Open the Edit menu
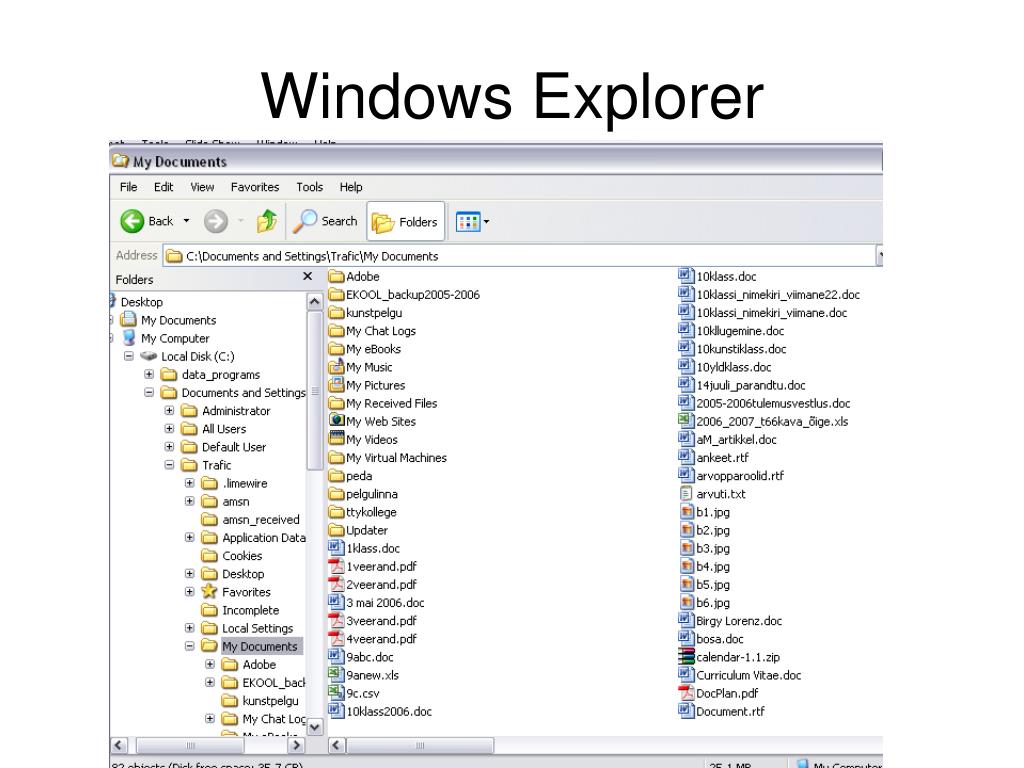Viewport: 1024px width, 768px height. (x=163, y=187)
